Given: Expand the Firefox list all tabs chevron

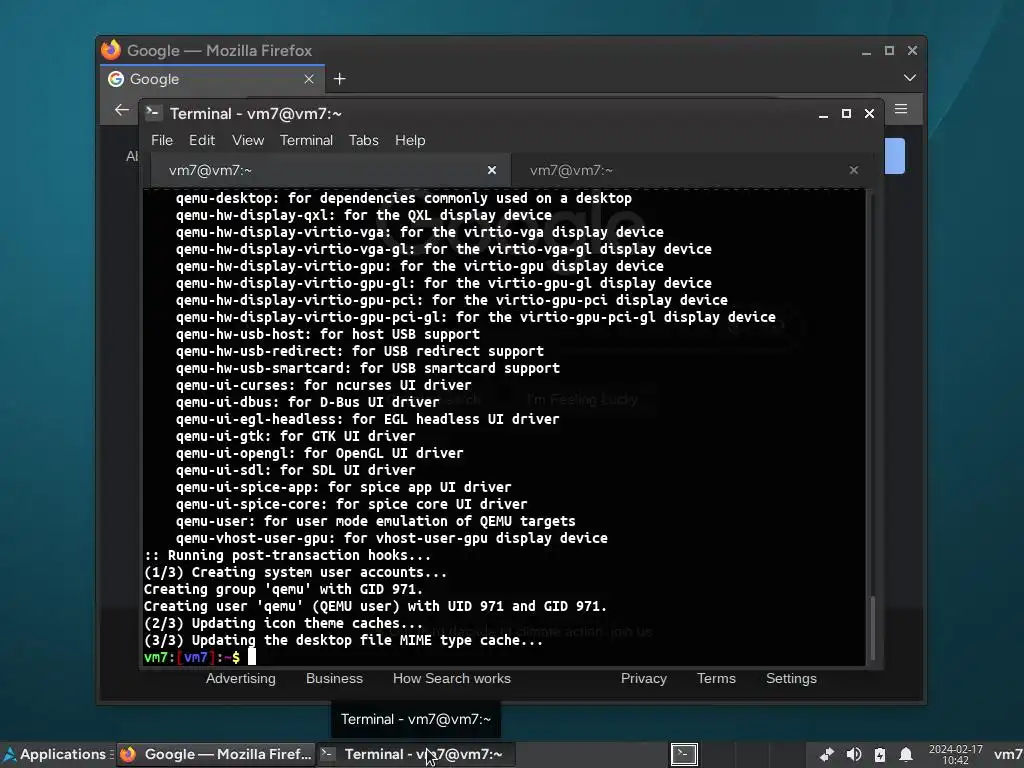Looking at the screenshot, I should (910, 78).
